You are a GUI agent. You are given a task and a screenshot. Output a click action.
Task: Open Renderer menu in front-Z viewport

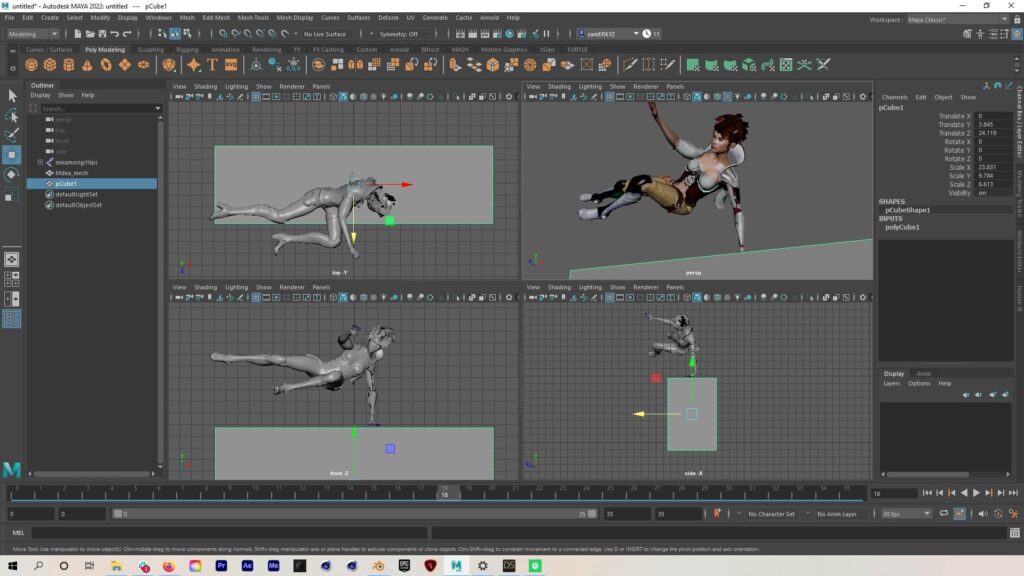click(x=292, y=287)
